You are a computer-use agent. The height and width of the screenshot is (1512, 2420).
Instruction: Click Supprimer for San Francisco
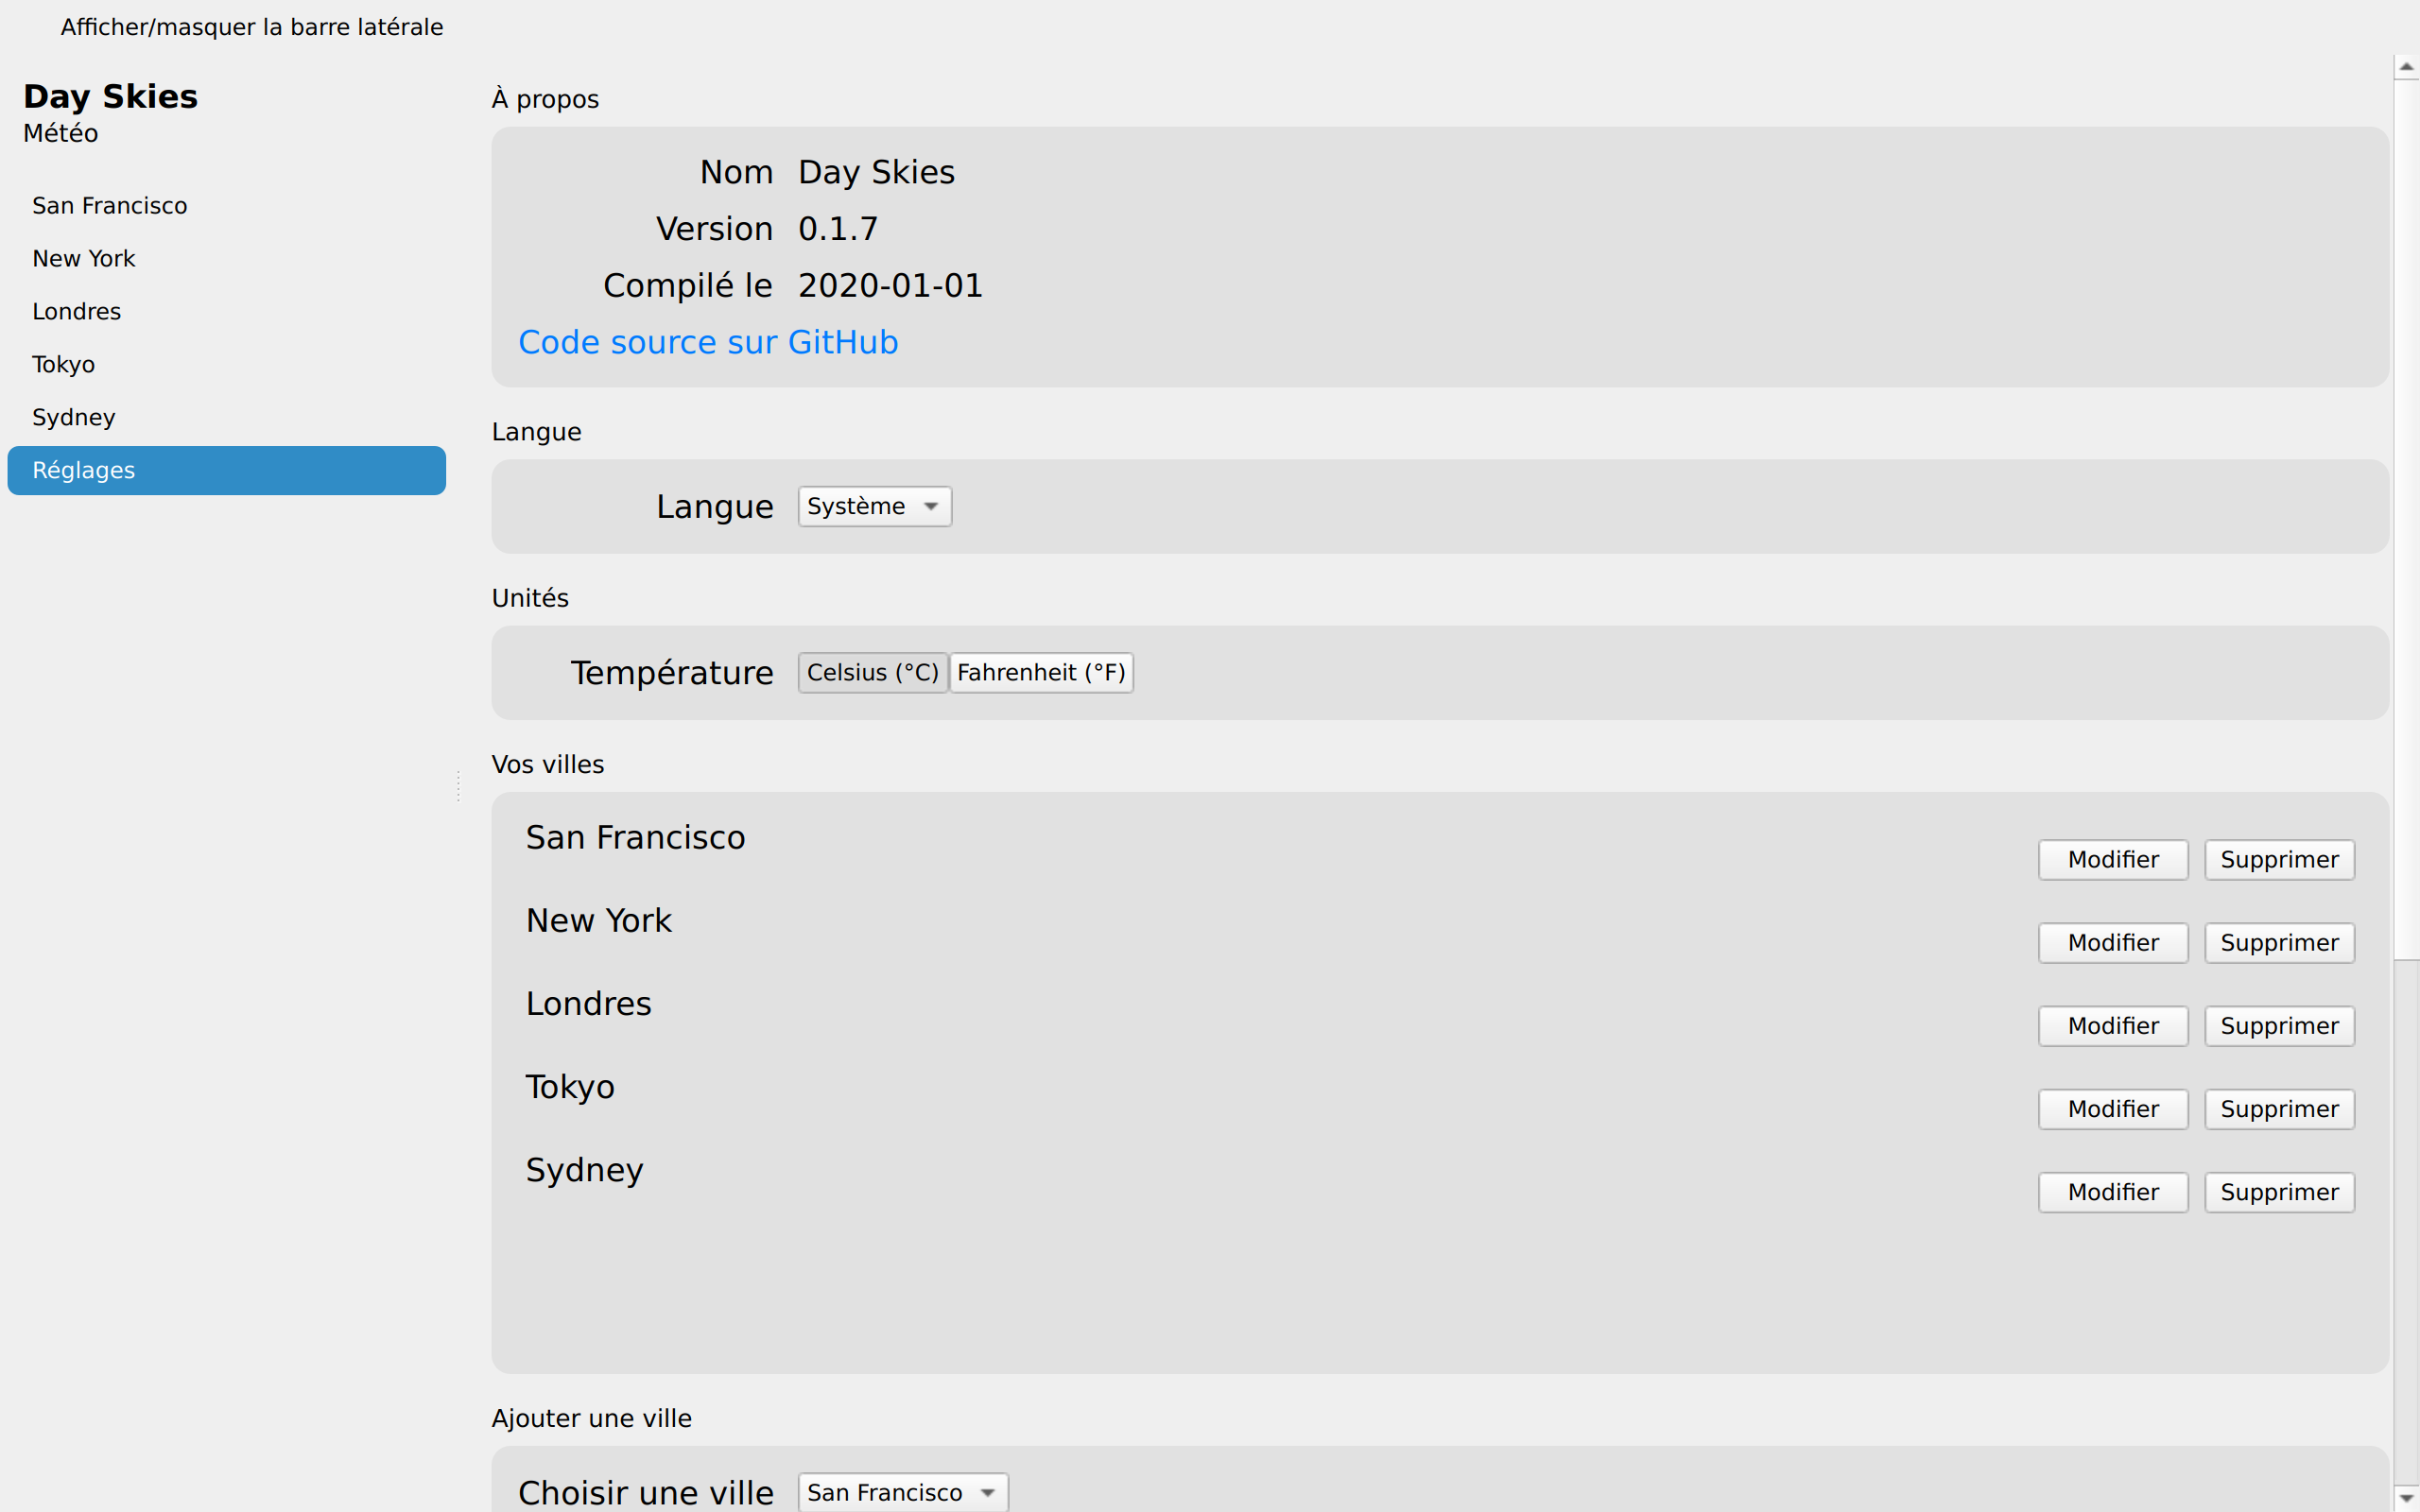coord(2279,860)
